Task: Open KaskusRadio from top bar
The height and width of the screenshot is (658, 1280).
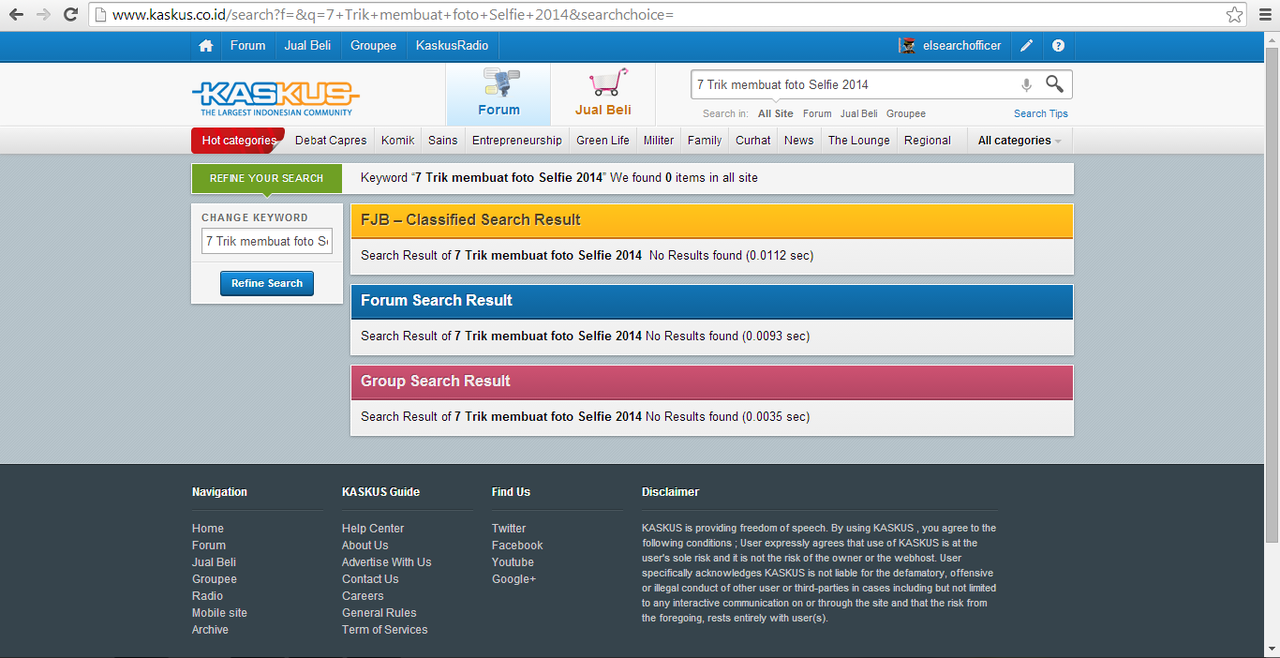Action: click(x=452, y=46)
